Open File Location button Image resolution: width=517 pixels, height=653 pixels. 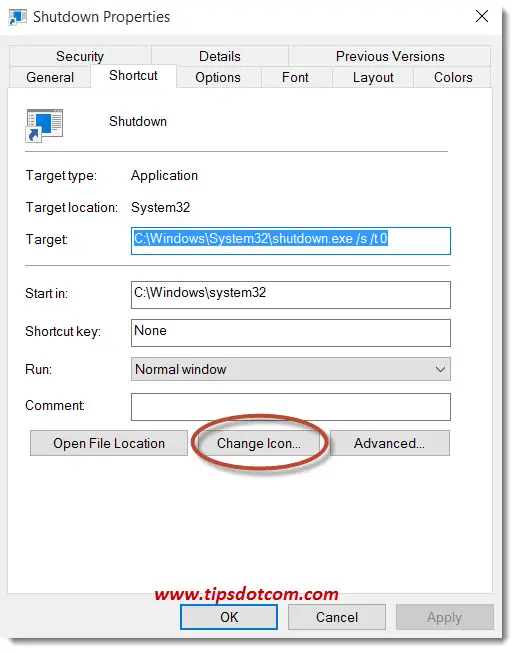click(109, 443)
